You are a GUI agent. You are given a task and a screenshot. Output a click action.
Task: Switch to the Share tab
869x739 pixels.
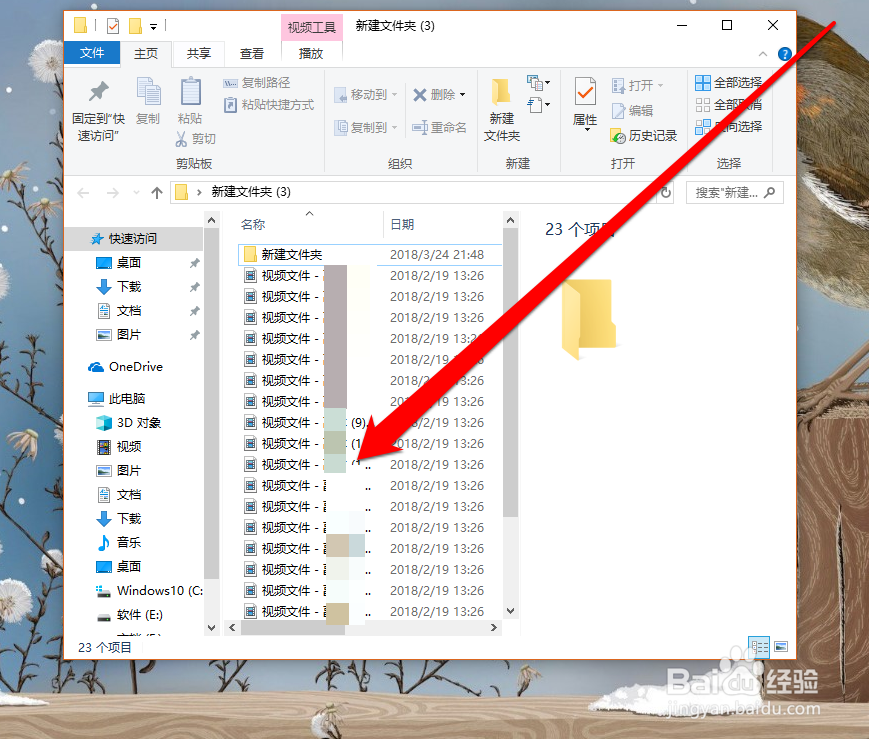[x=198, y=54]
